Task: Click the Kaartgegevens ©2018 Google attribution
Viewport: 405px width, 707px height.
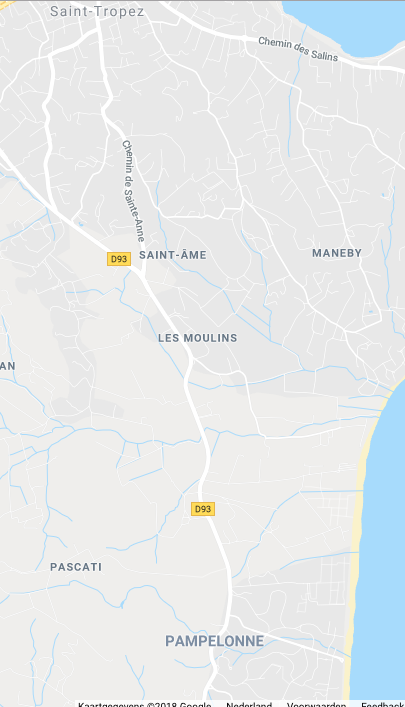Action: coord(144,704)
